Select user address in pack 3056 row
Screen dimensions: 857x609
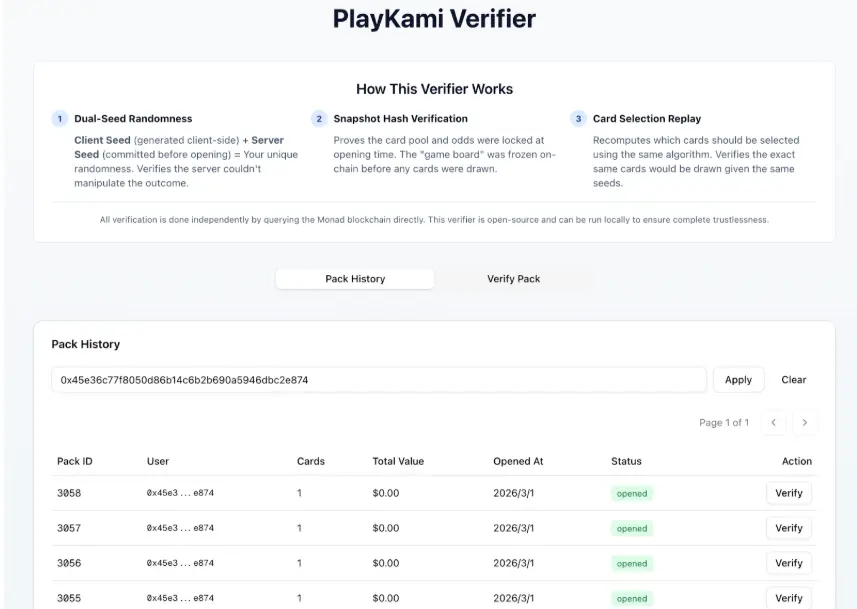[x=180, y=563]
